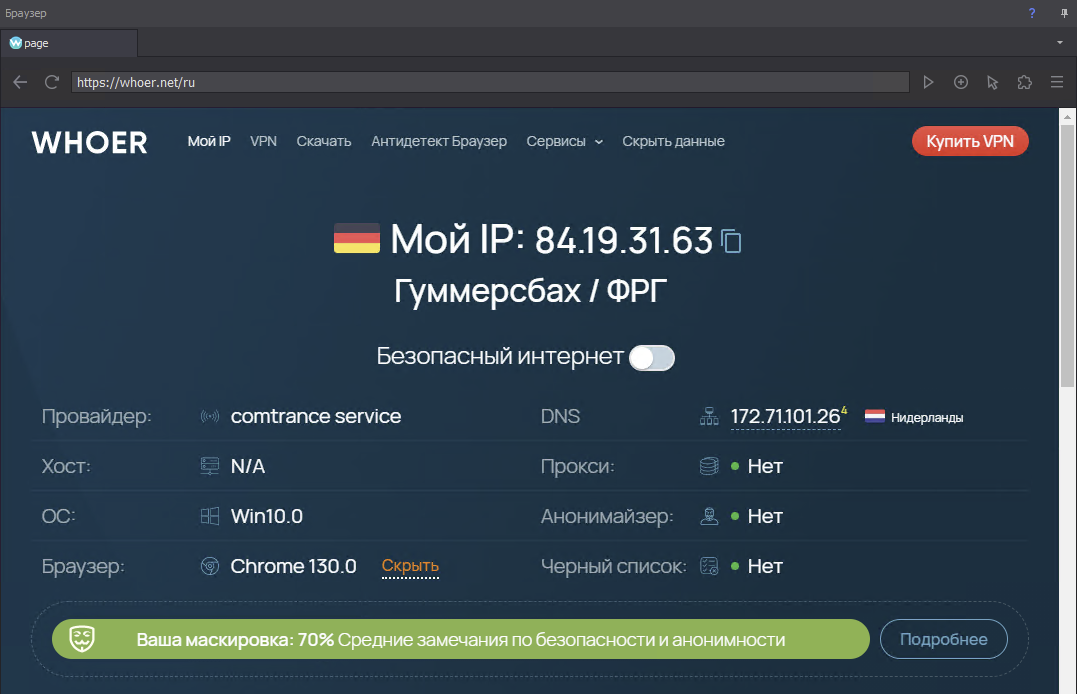Click the blacklist checklist icon

709,566
